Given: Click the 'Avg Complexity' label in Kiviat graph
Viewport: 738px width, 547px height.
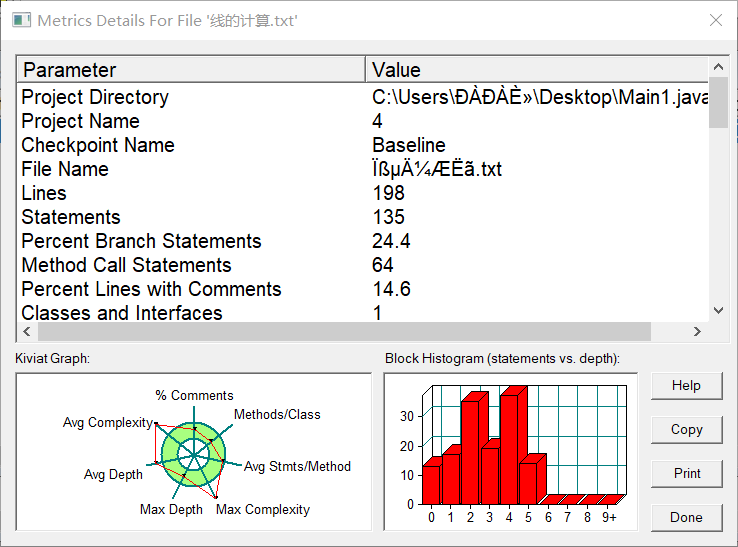Looking at the screenshot, I should 108,423.
